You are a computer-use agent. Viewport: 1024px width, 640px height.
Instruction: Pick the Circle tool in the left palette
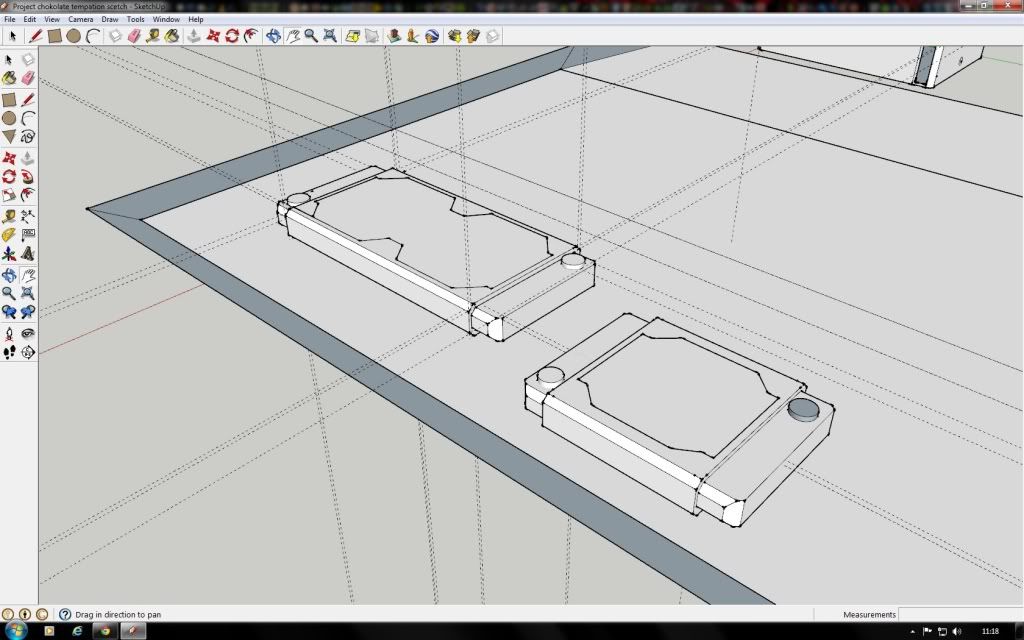click(9, 118)
